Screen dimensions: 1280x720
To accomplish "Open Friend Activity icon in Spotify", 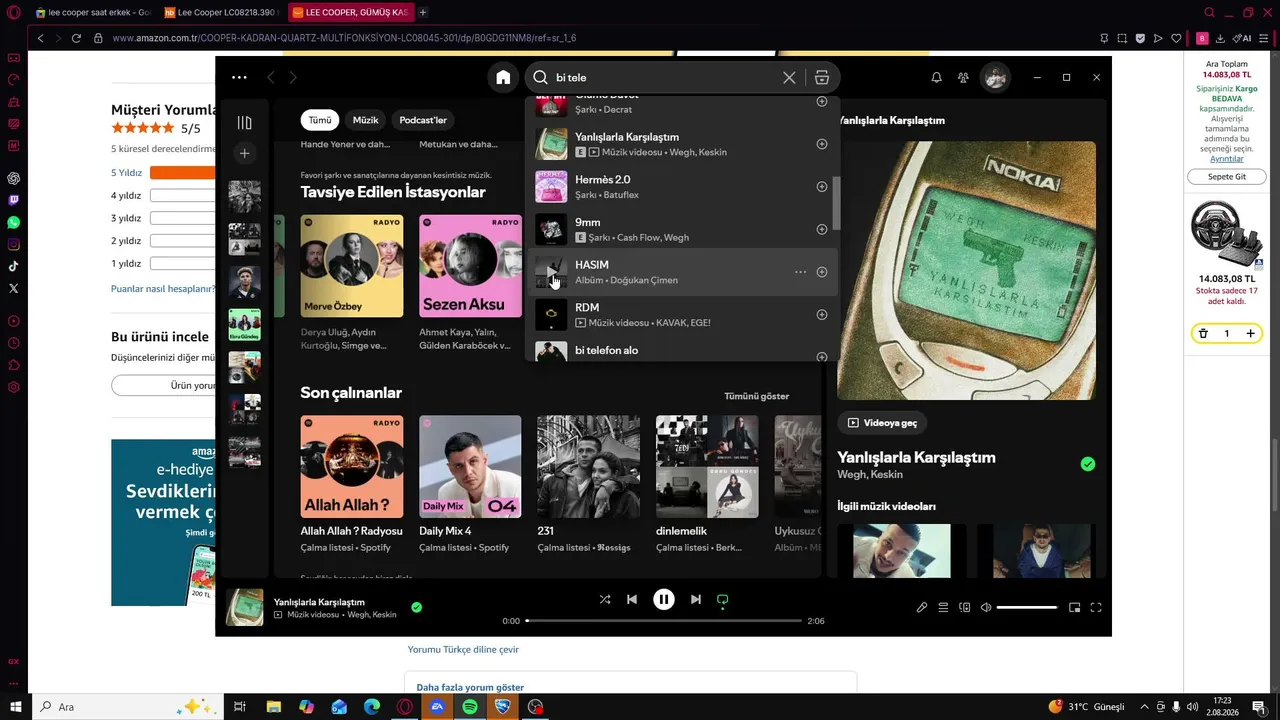I will [963, 77].
